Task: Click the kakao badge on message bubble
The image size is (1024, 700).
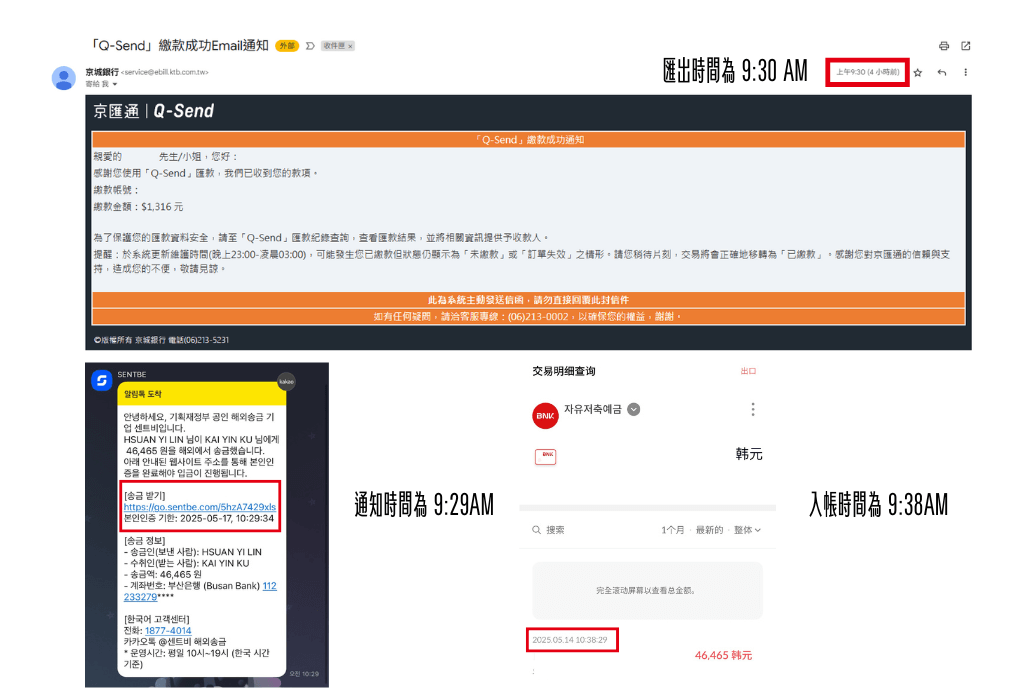Action: tap(287, 381)
